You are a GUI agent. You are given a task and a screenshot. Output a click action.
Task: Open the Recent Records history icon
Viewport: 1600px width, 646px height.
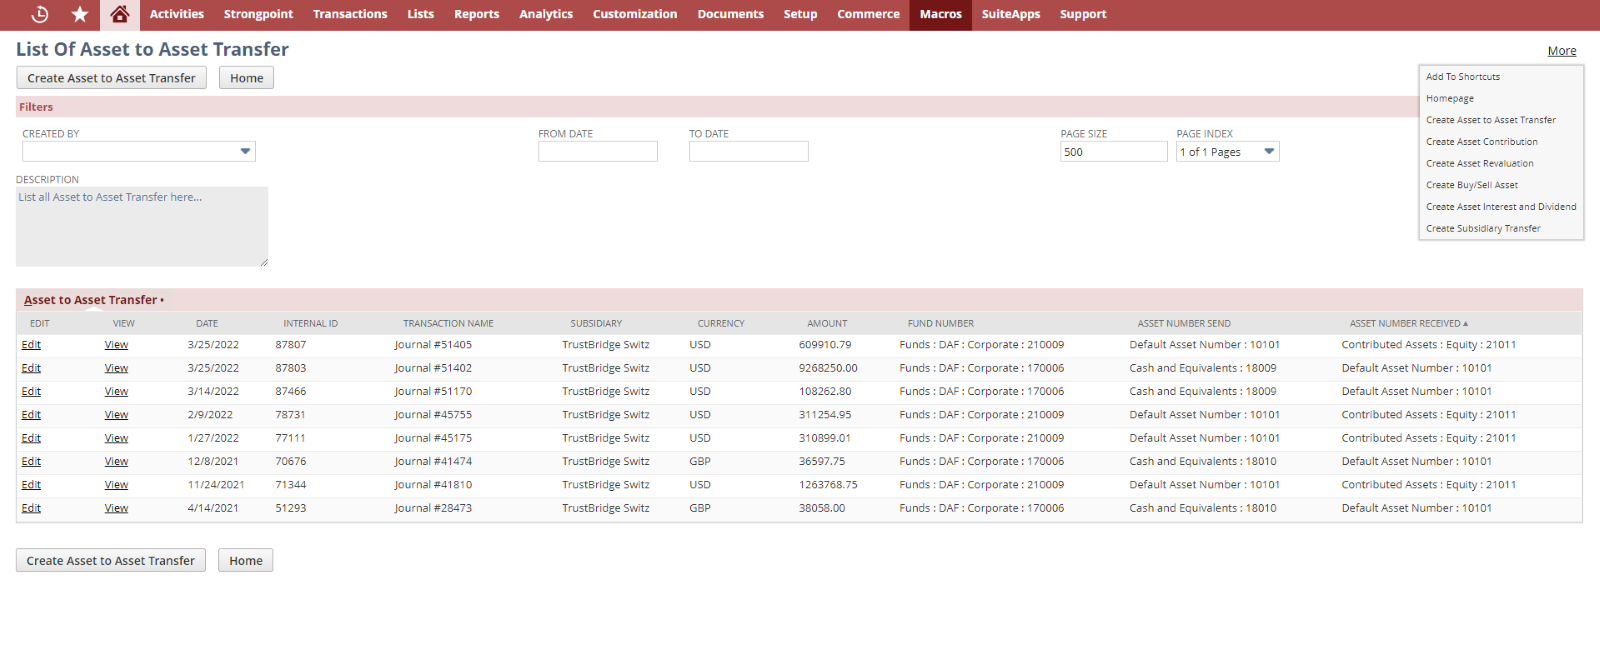[40, 14]
